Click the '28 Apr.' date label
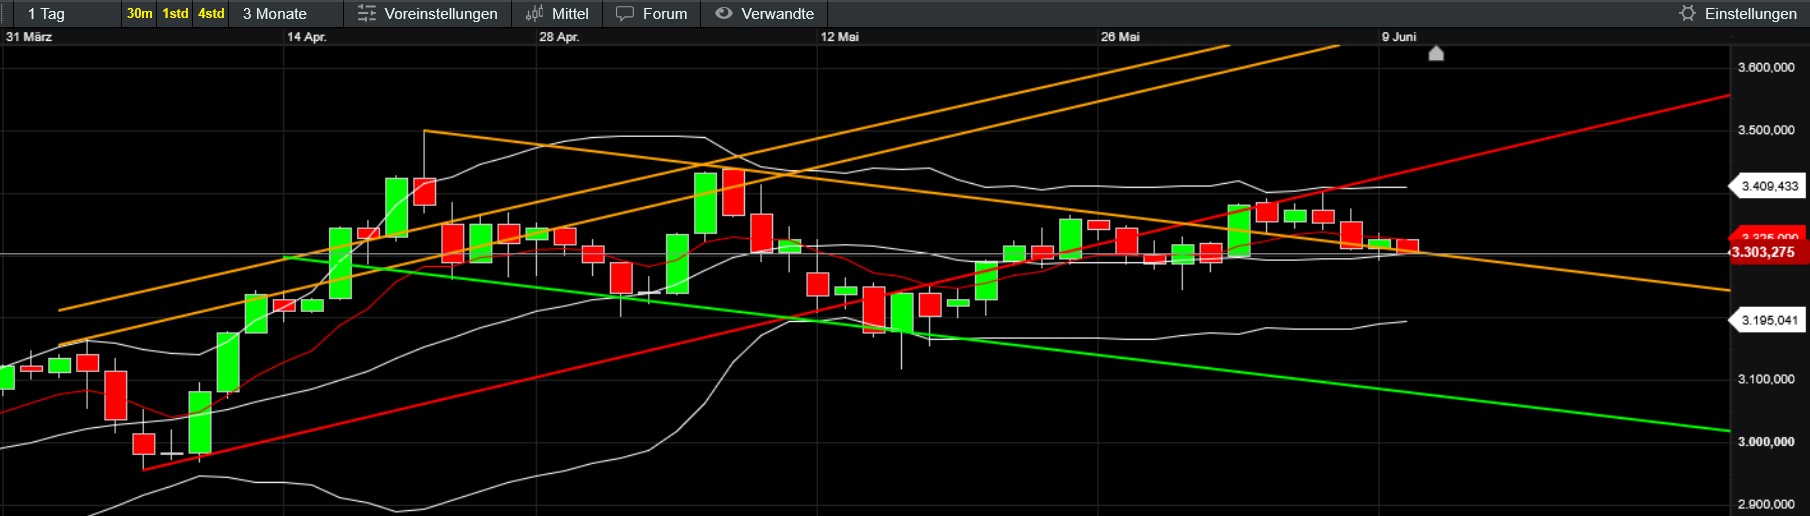 tap(559, 37)
